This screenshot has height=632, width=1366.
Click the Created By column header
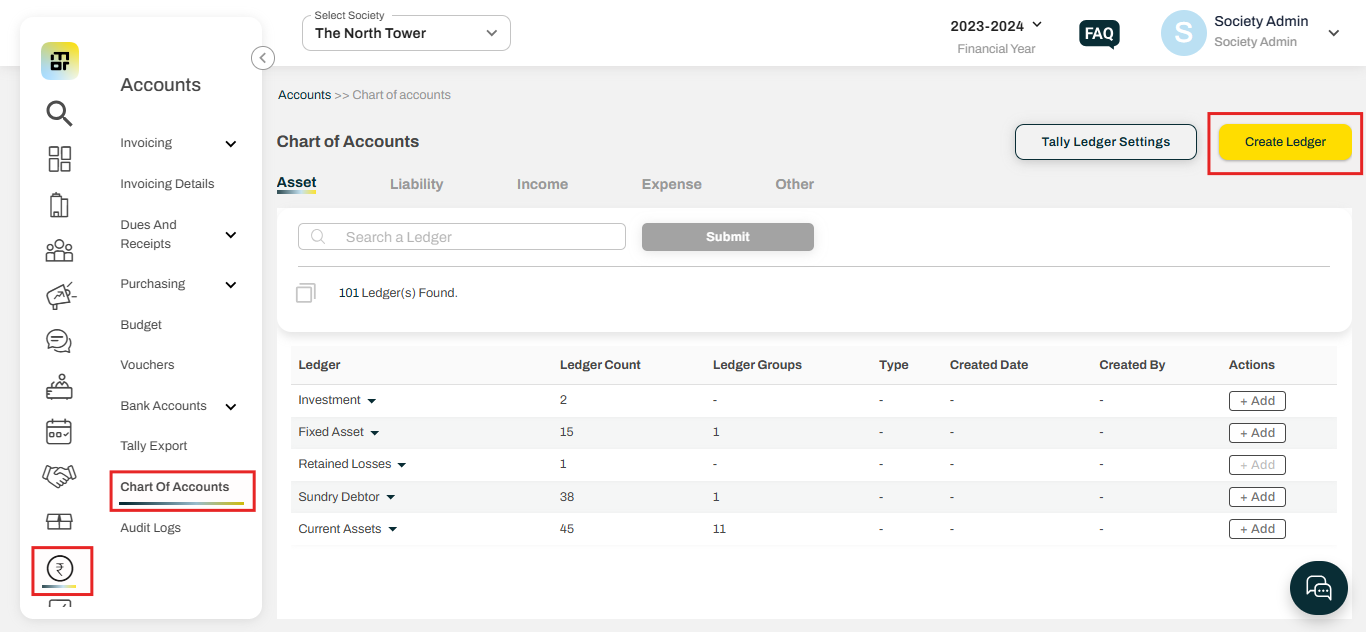pos(1132,365)
